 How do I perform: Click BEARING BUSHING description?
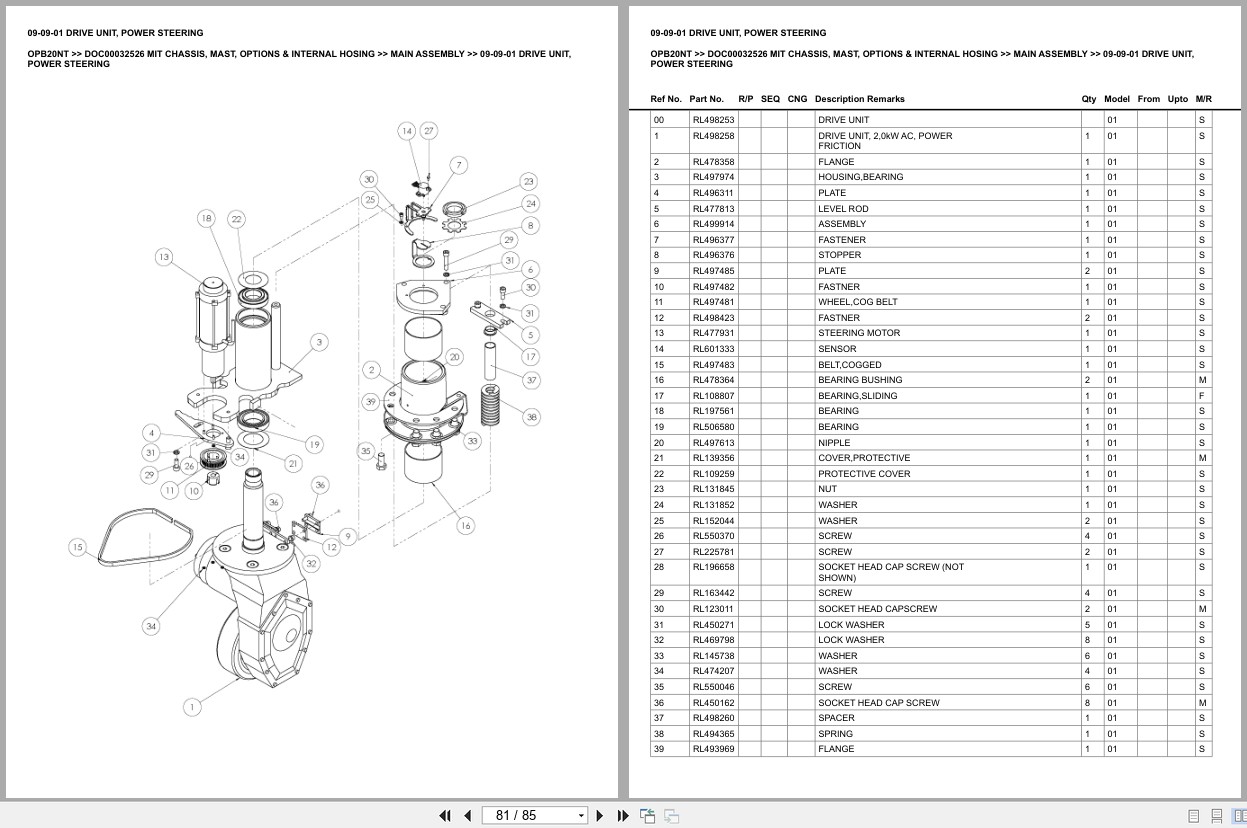[860, 380]
